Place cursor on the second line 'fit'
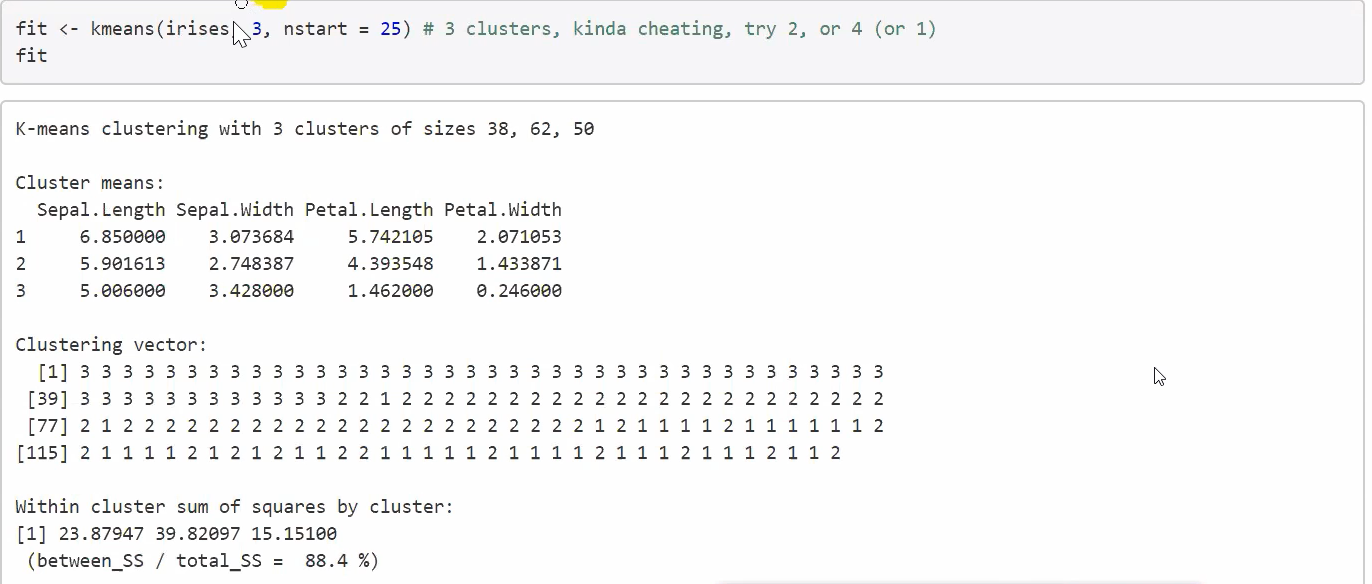This screenshot has width=1372, height=584. (31, 56)
